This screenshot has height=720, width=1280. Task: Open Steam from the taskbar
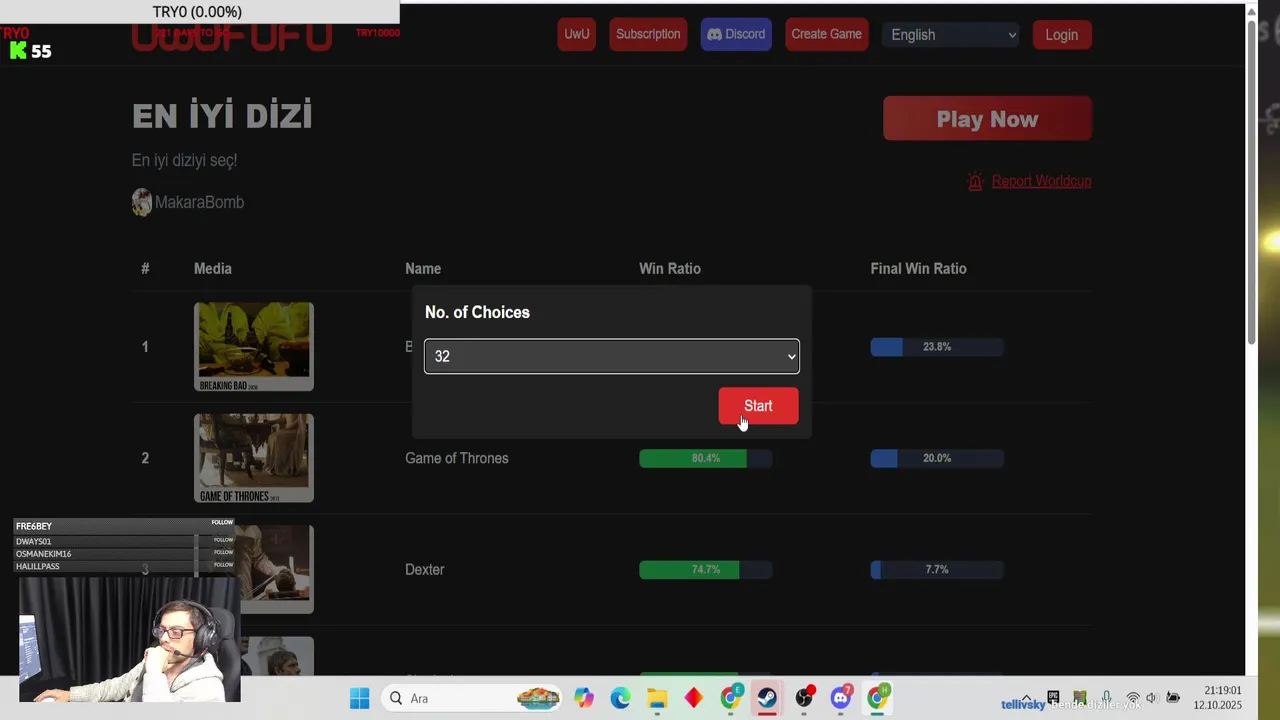767,698
